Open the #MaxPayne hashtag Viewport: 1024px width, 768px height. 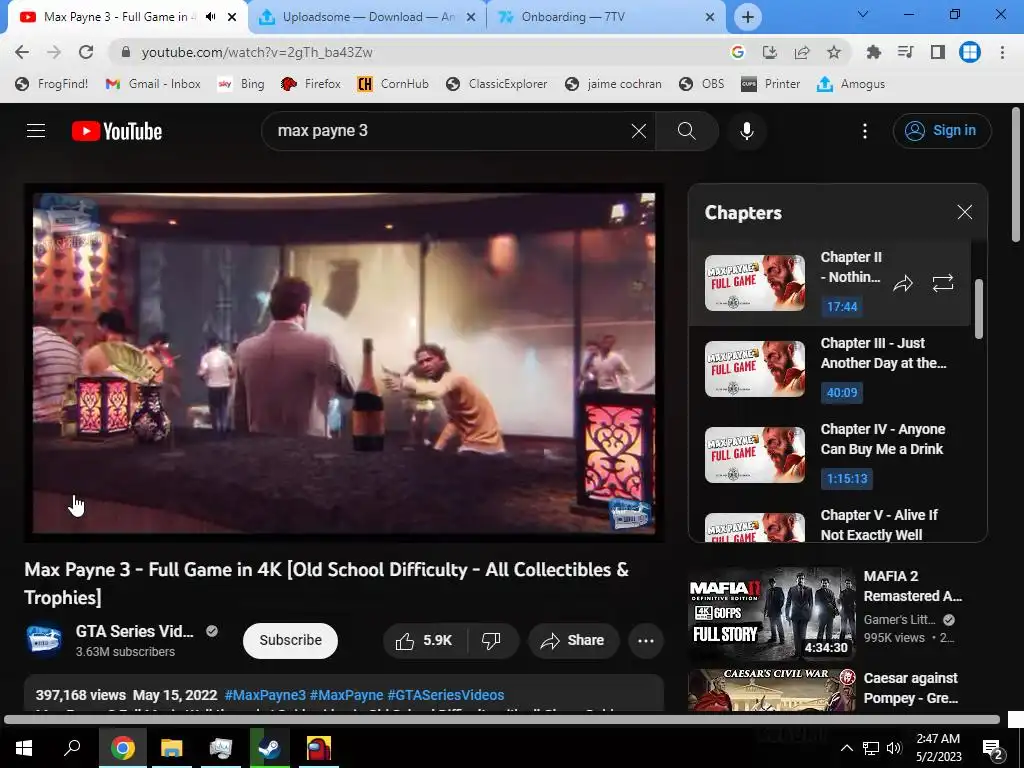coord(346,695)
